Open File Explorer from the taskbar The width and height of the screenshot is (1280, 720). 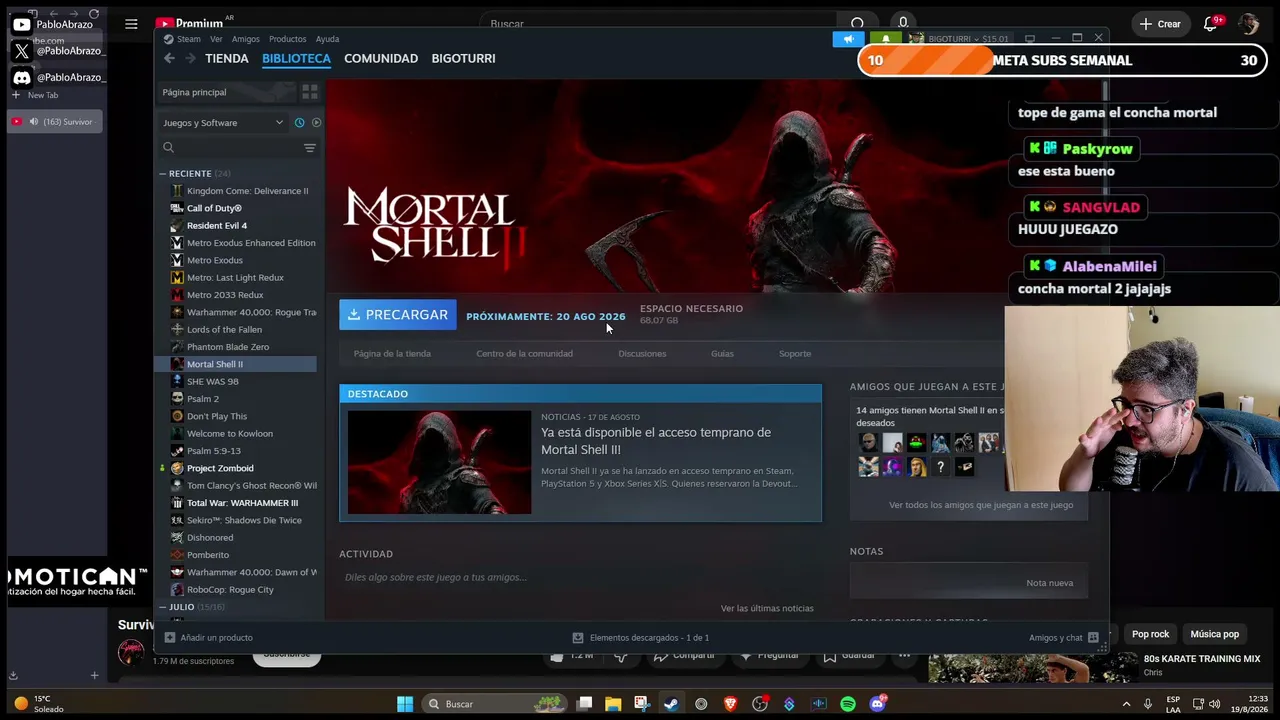[613, 704]
